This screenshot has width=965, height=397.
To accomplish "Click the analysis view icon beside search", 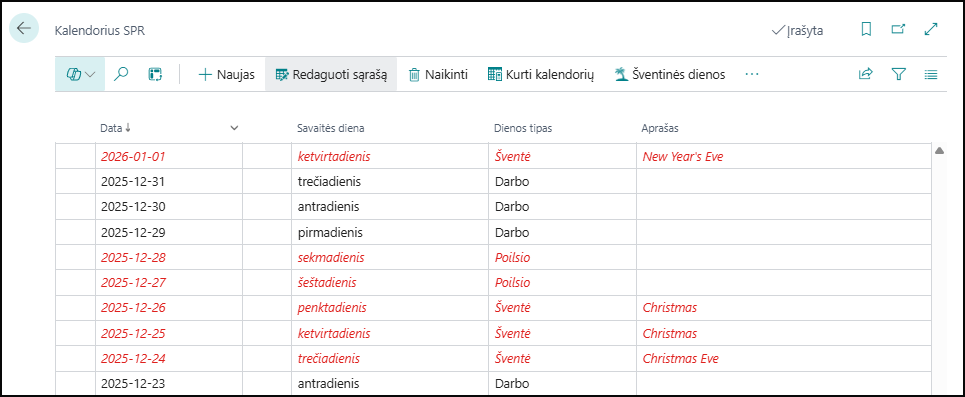I will pyautogui.click(x=154, y=74).
